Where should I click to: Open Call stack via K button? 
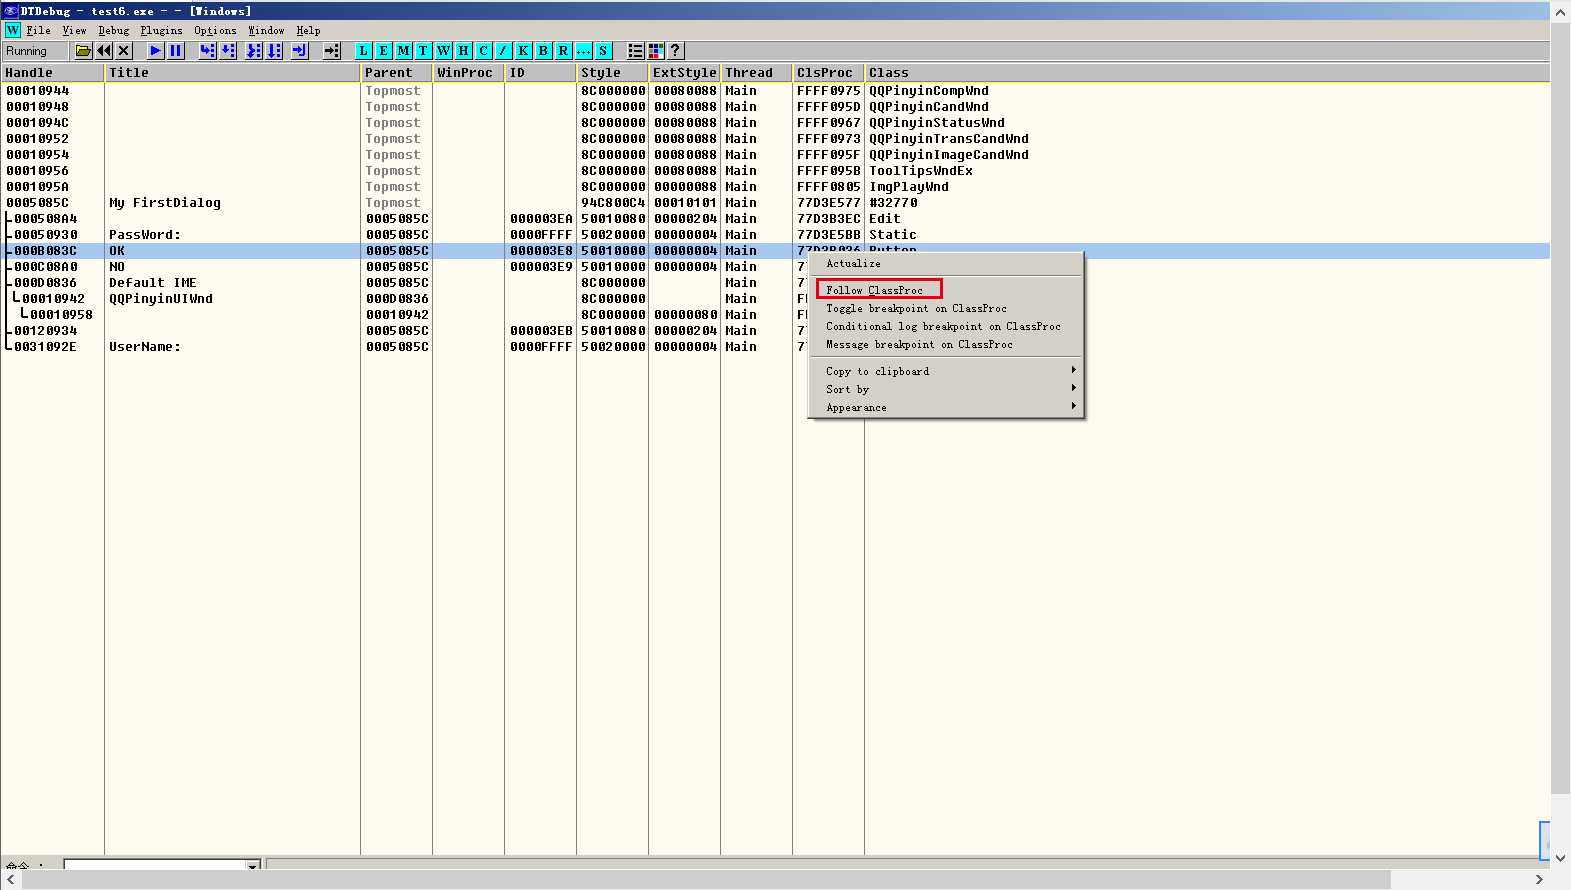tap(524, 51)
